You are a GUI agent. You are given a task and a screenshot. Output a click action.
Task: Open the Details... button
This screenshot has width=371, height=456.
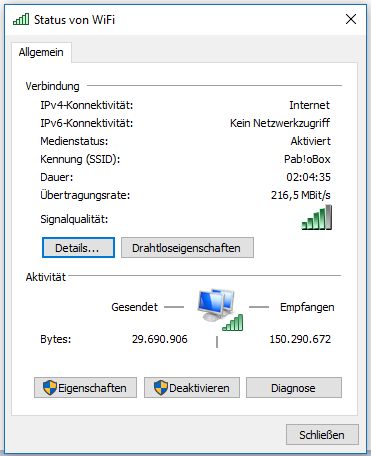point(78,248)
